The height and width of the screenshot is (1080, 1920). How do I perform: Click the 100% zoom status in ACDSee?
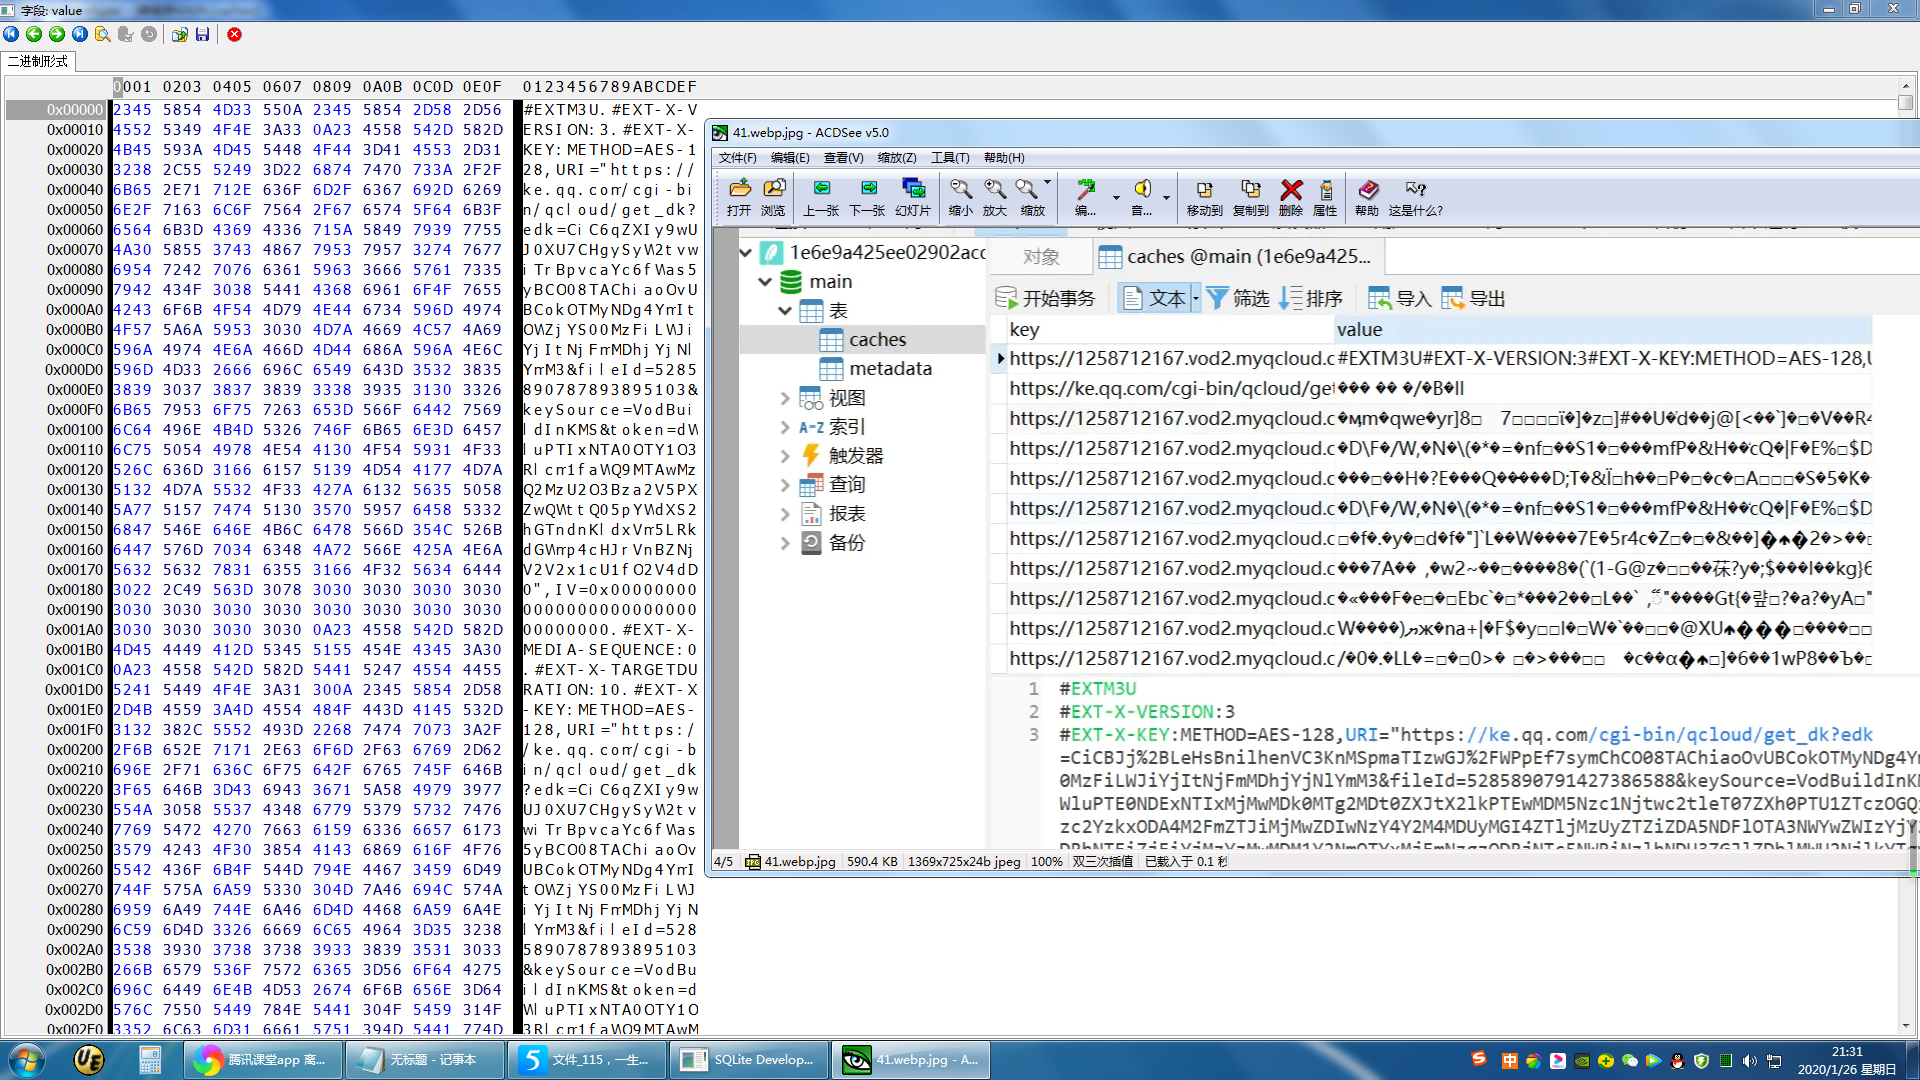[1046, 861]
